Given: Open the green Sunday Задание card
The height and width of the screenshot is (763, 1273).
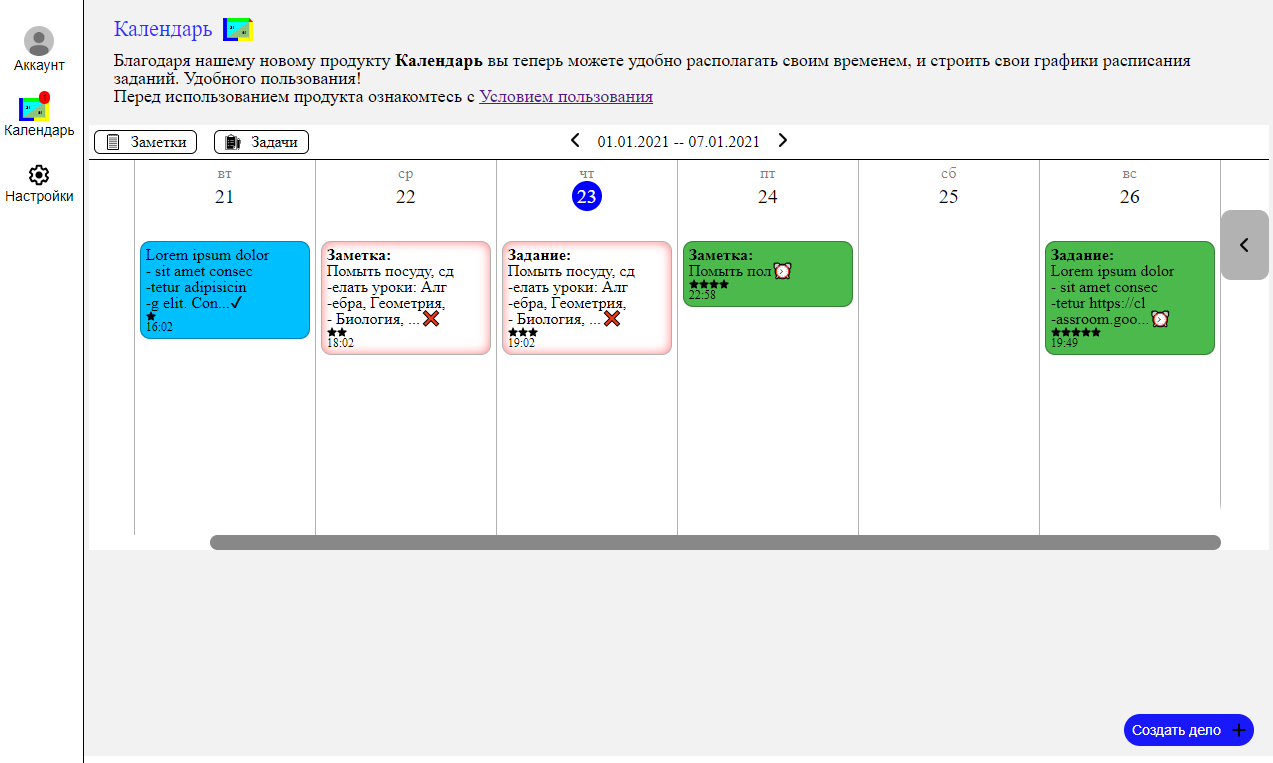Looking at the screenshot, I should pyautogui.click(x=1130, y=298).
